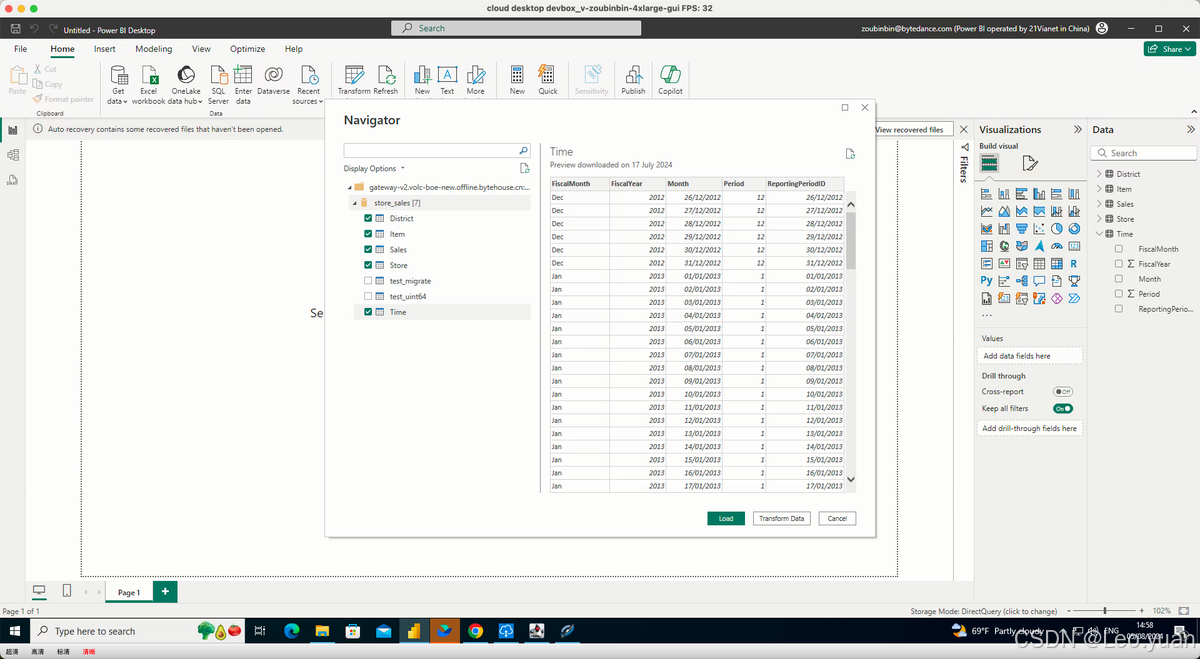
Task: Select the Q&A speech bubble visual
Action: [1039, 281]
